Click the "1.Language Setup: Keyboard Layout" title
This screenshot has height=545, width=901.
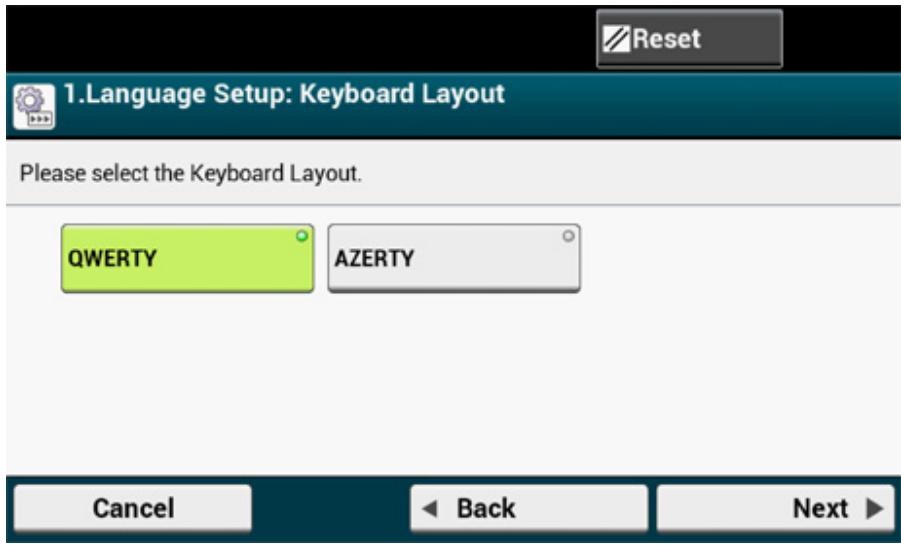click(284, 97)
